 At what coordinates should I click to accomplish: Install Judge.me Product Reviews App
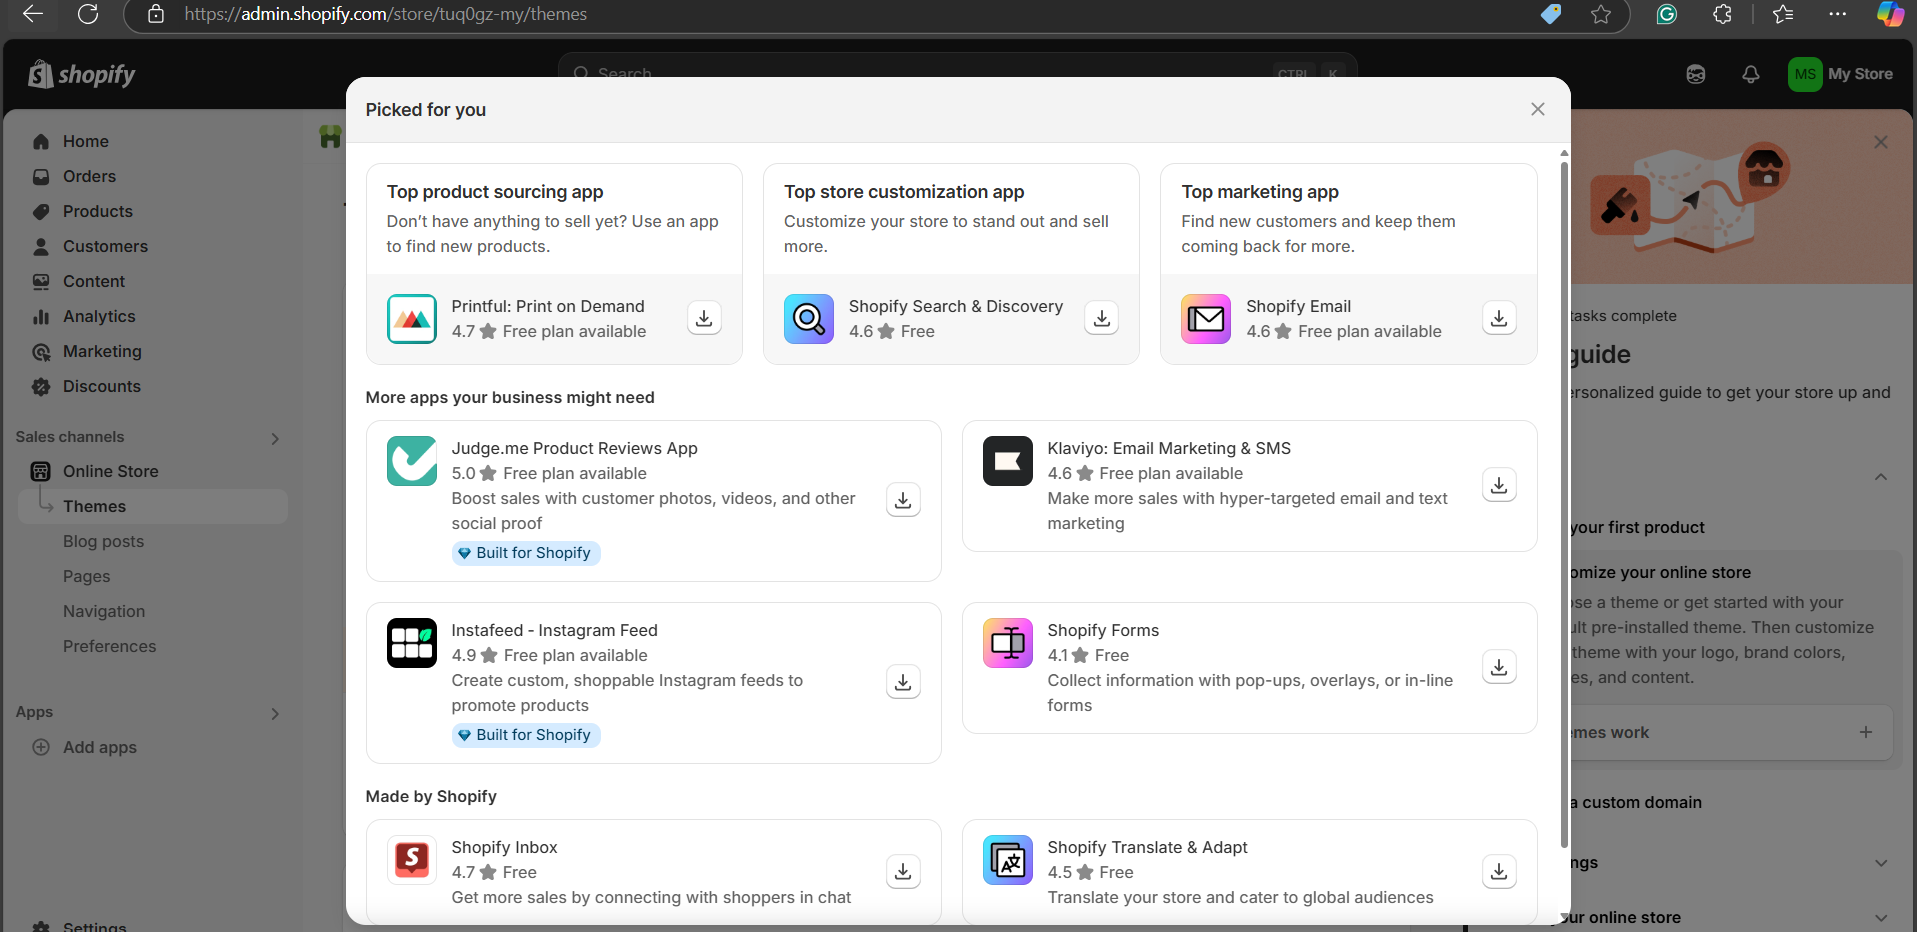[x=903, y=500]
